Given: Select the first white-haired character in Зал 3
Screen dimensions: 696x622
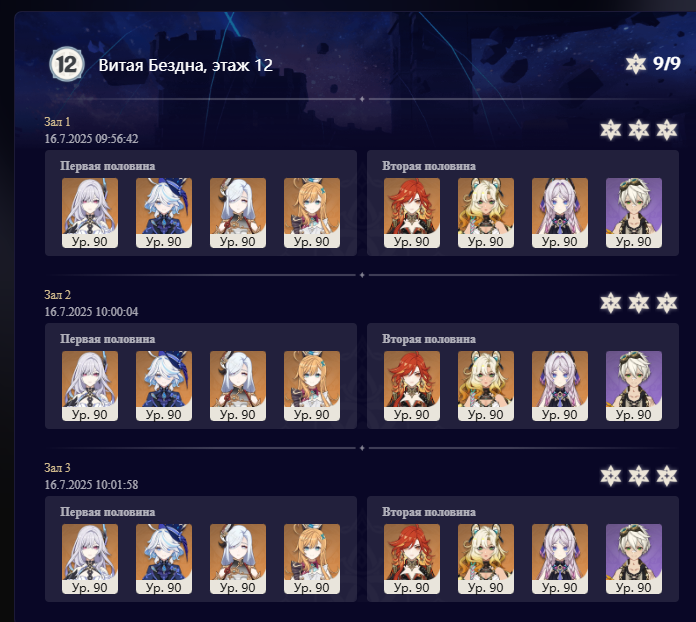Looking at the screenshot, I should point(90,559).
